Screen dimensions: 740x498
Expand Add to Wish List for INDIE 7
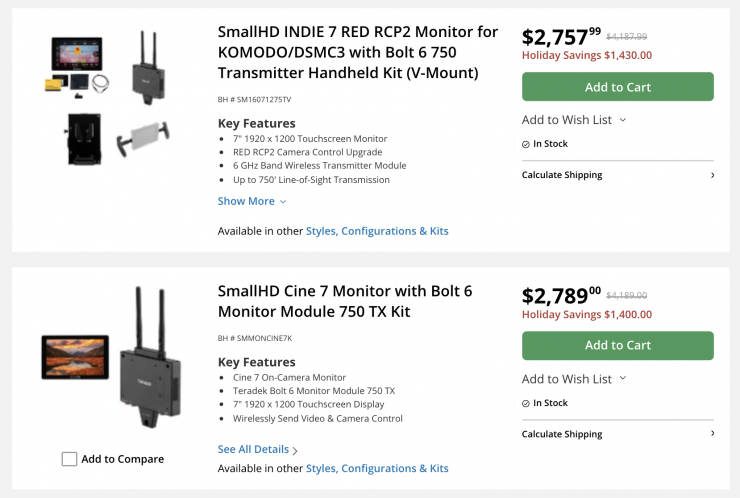tap(574, 120)
